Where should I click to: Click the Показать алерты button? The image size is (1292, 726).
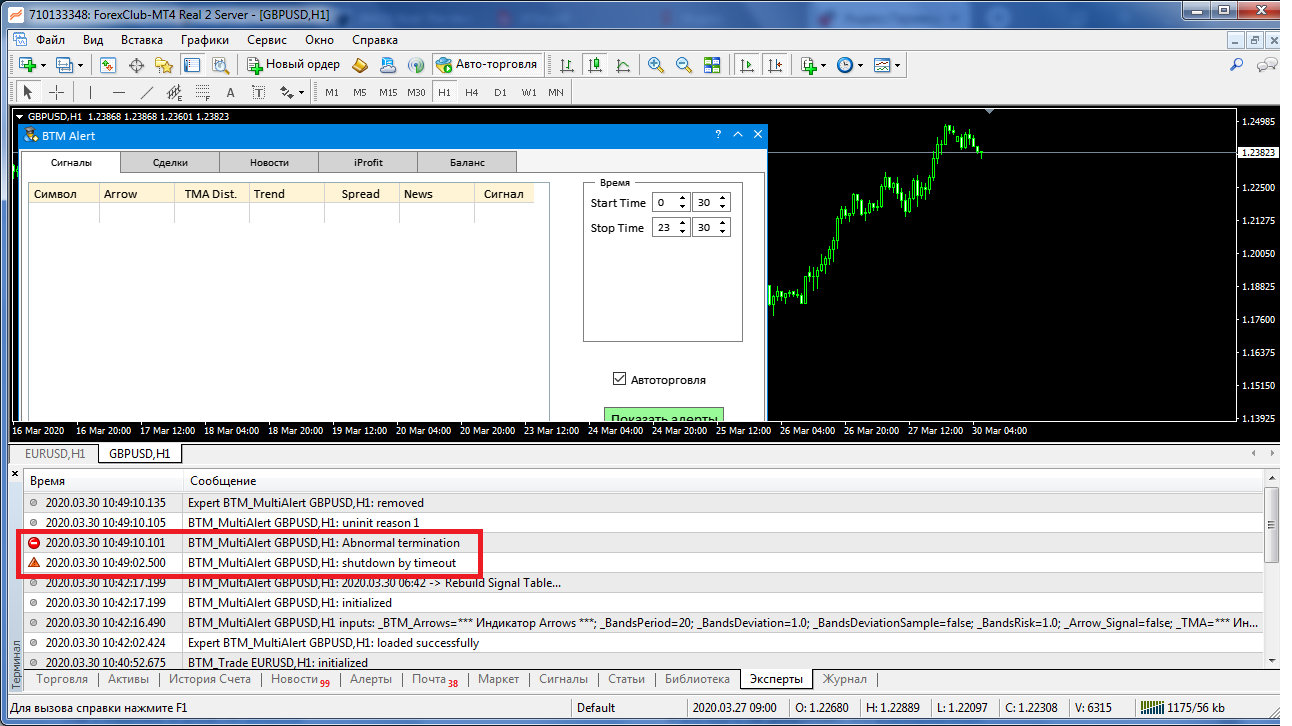tap(664, 414)
